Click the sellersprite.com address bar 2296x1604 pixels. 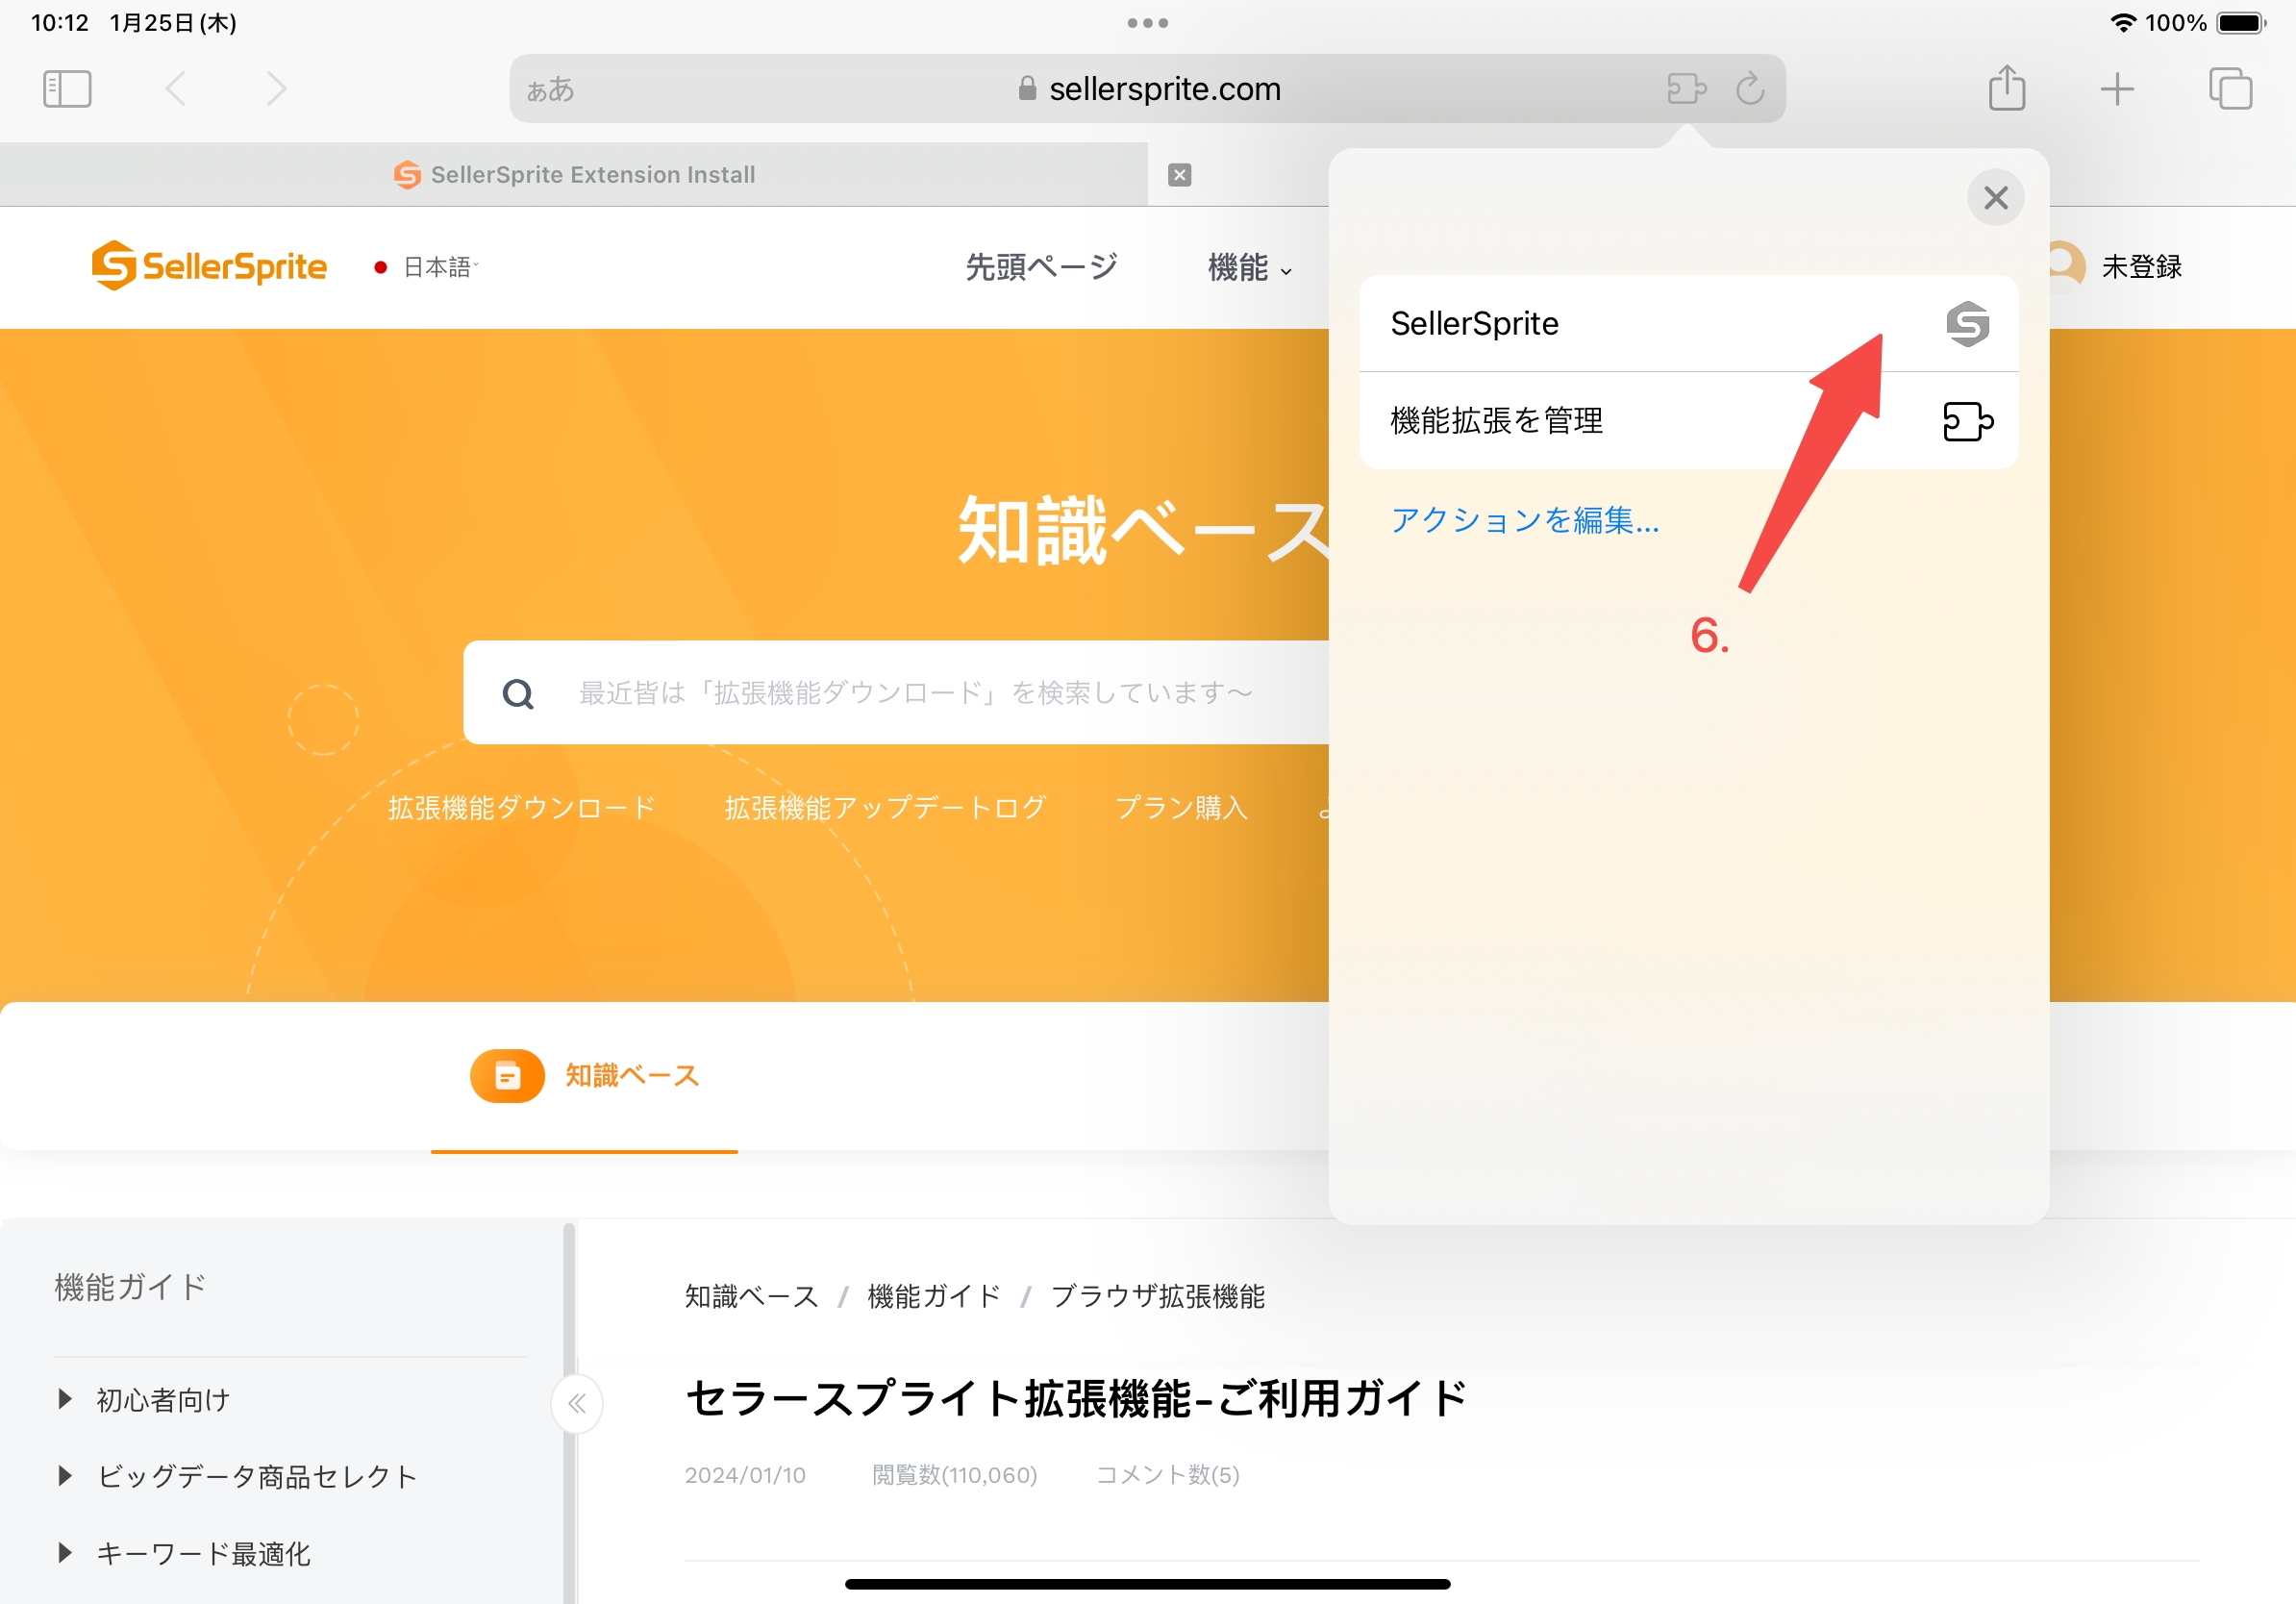(x=1147, y=89)
